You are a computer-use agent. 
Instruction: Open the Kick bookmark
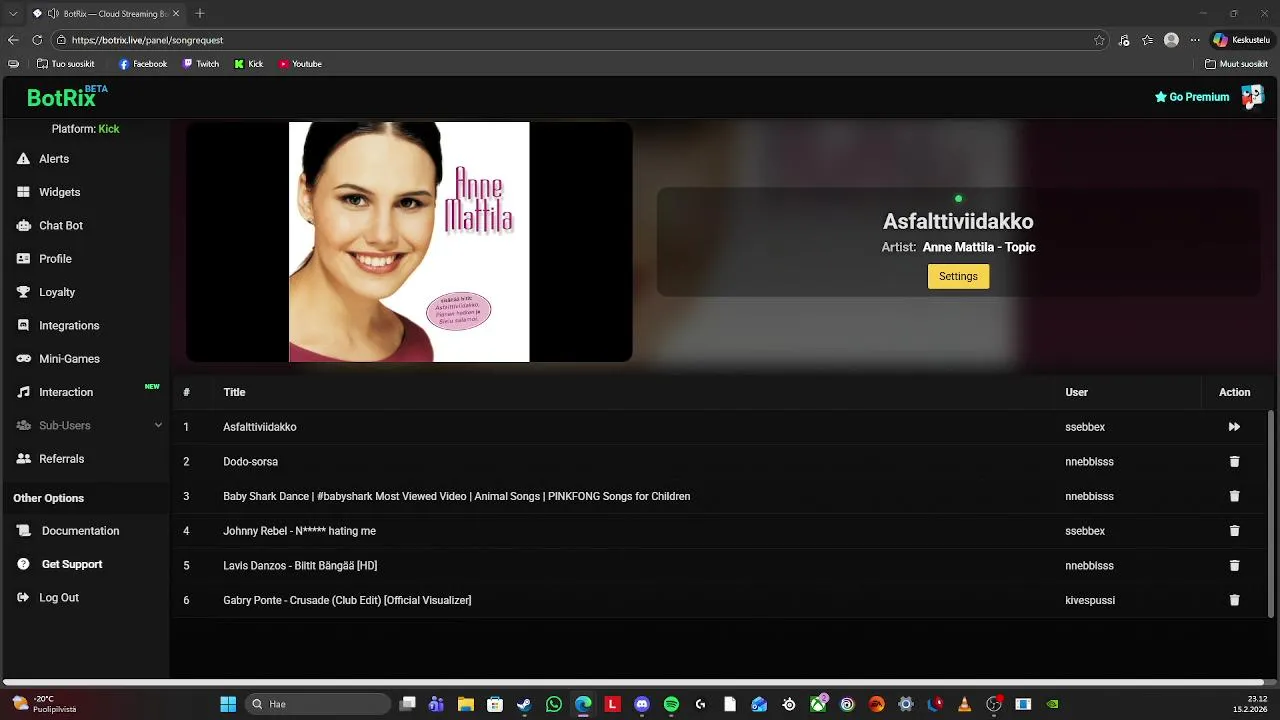click(x=249, y=64)
